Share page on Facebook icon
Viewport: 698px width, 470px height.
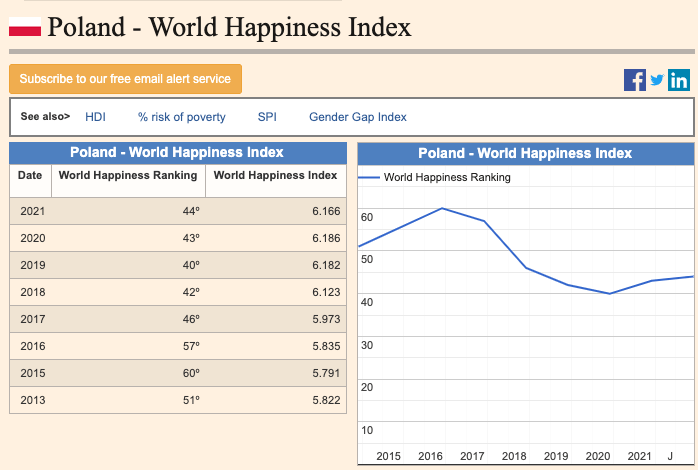(x=635, y=80)
